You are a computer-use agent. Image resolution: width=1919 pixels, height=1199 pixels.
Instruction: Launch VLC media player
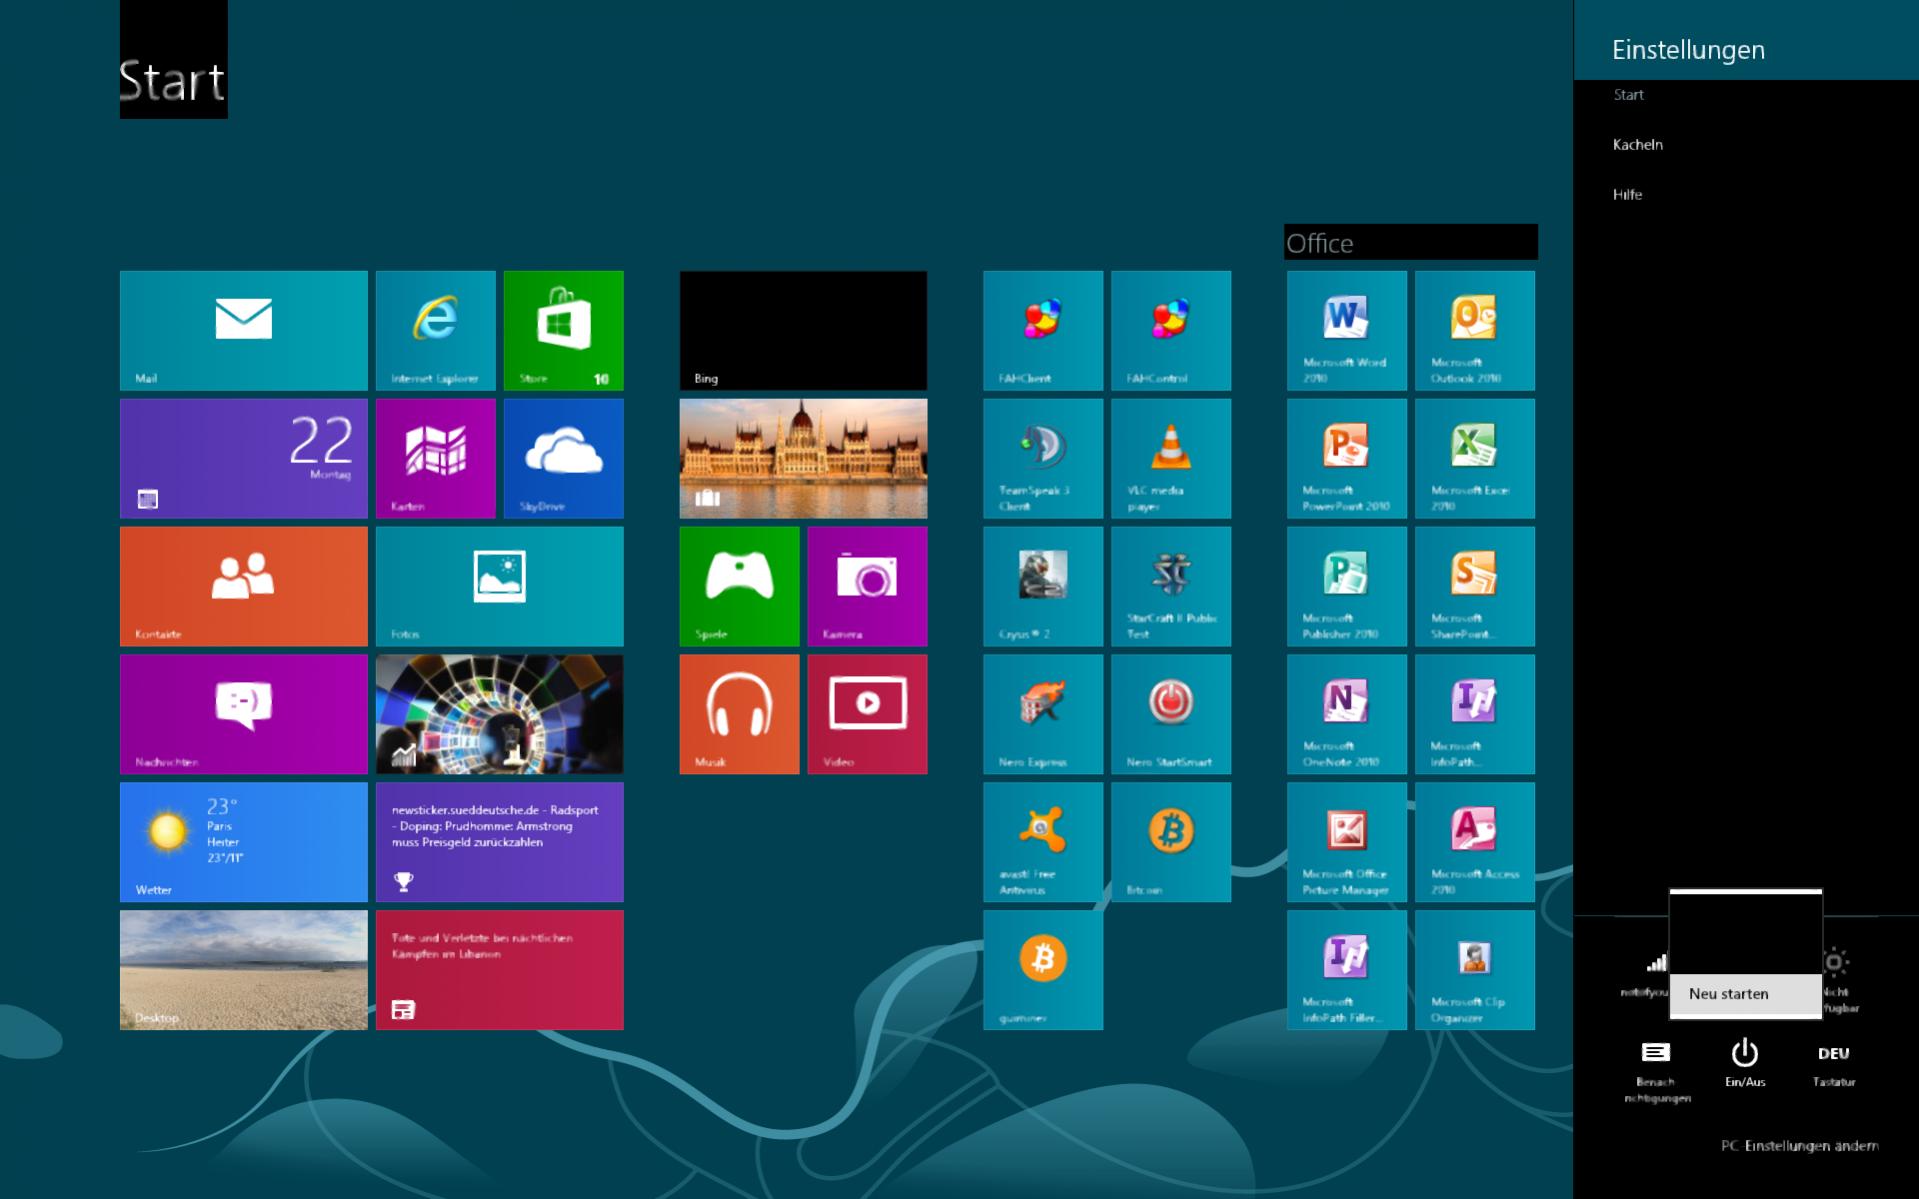[1171, 458]
